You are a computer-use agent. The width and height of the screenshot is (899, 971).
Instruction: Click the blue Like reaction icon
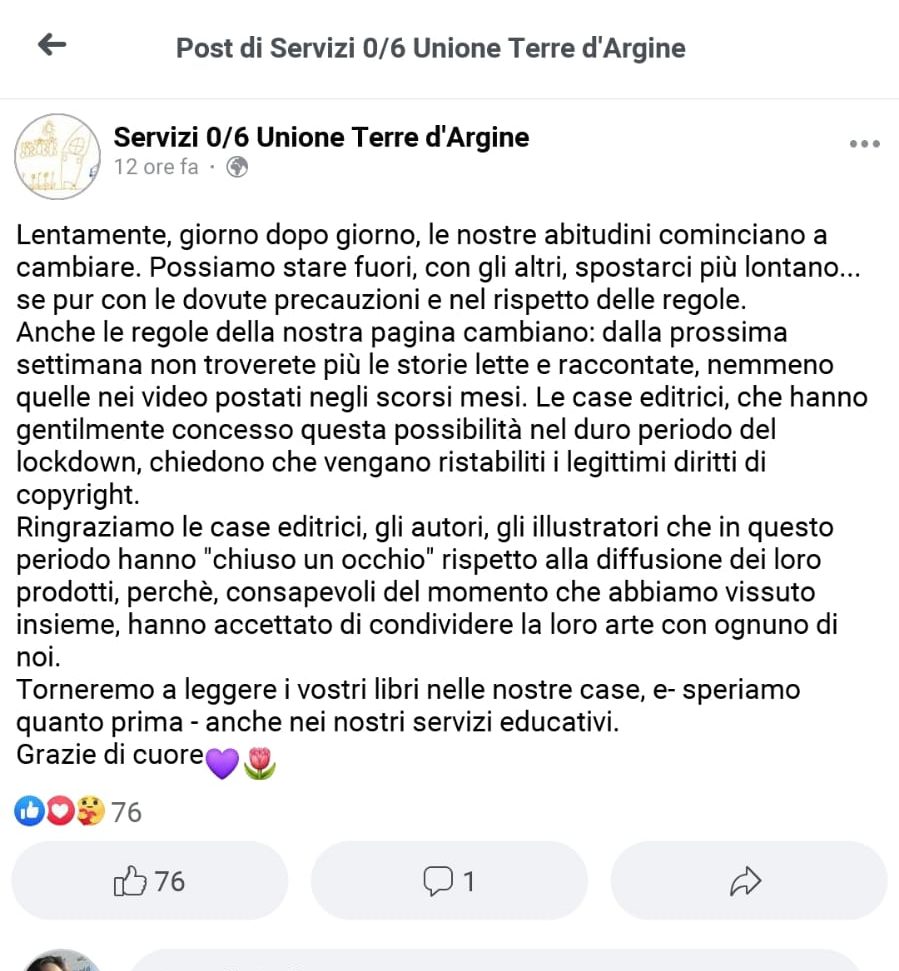pyautogui.click(x=29, y=811)
